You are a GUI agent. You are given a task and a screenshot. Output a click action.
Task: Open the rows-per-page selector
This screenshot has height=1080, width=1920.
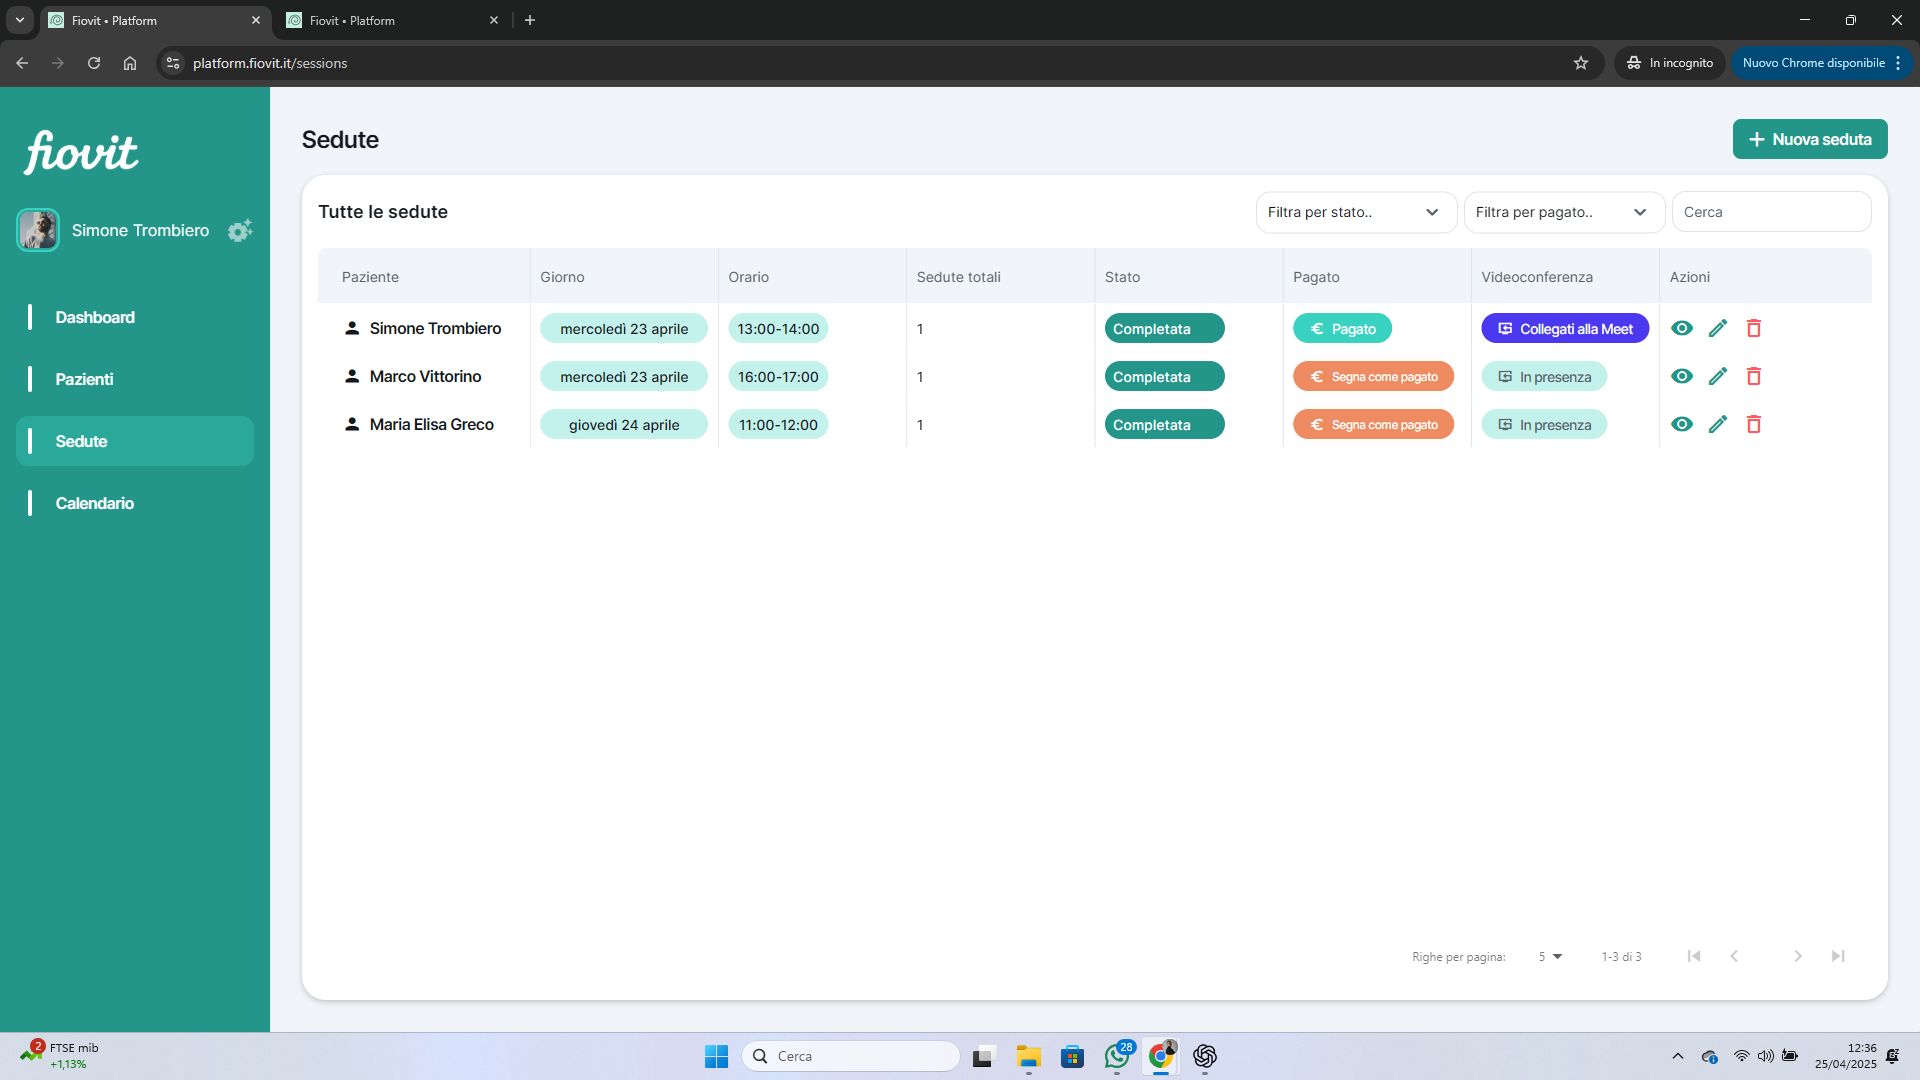[x=1549, y=957]
